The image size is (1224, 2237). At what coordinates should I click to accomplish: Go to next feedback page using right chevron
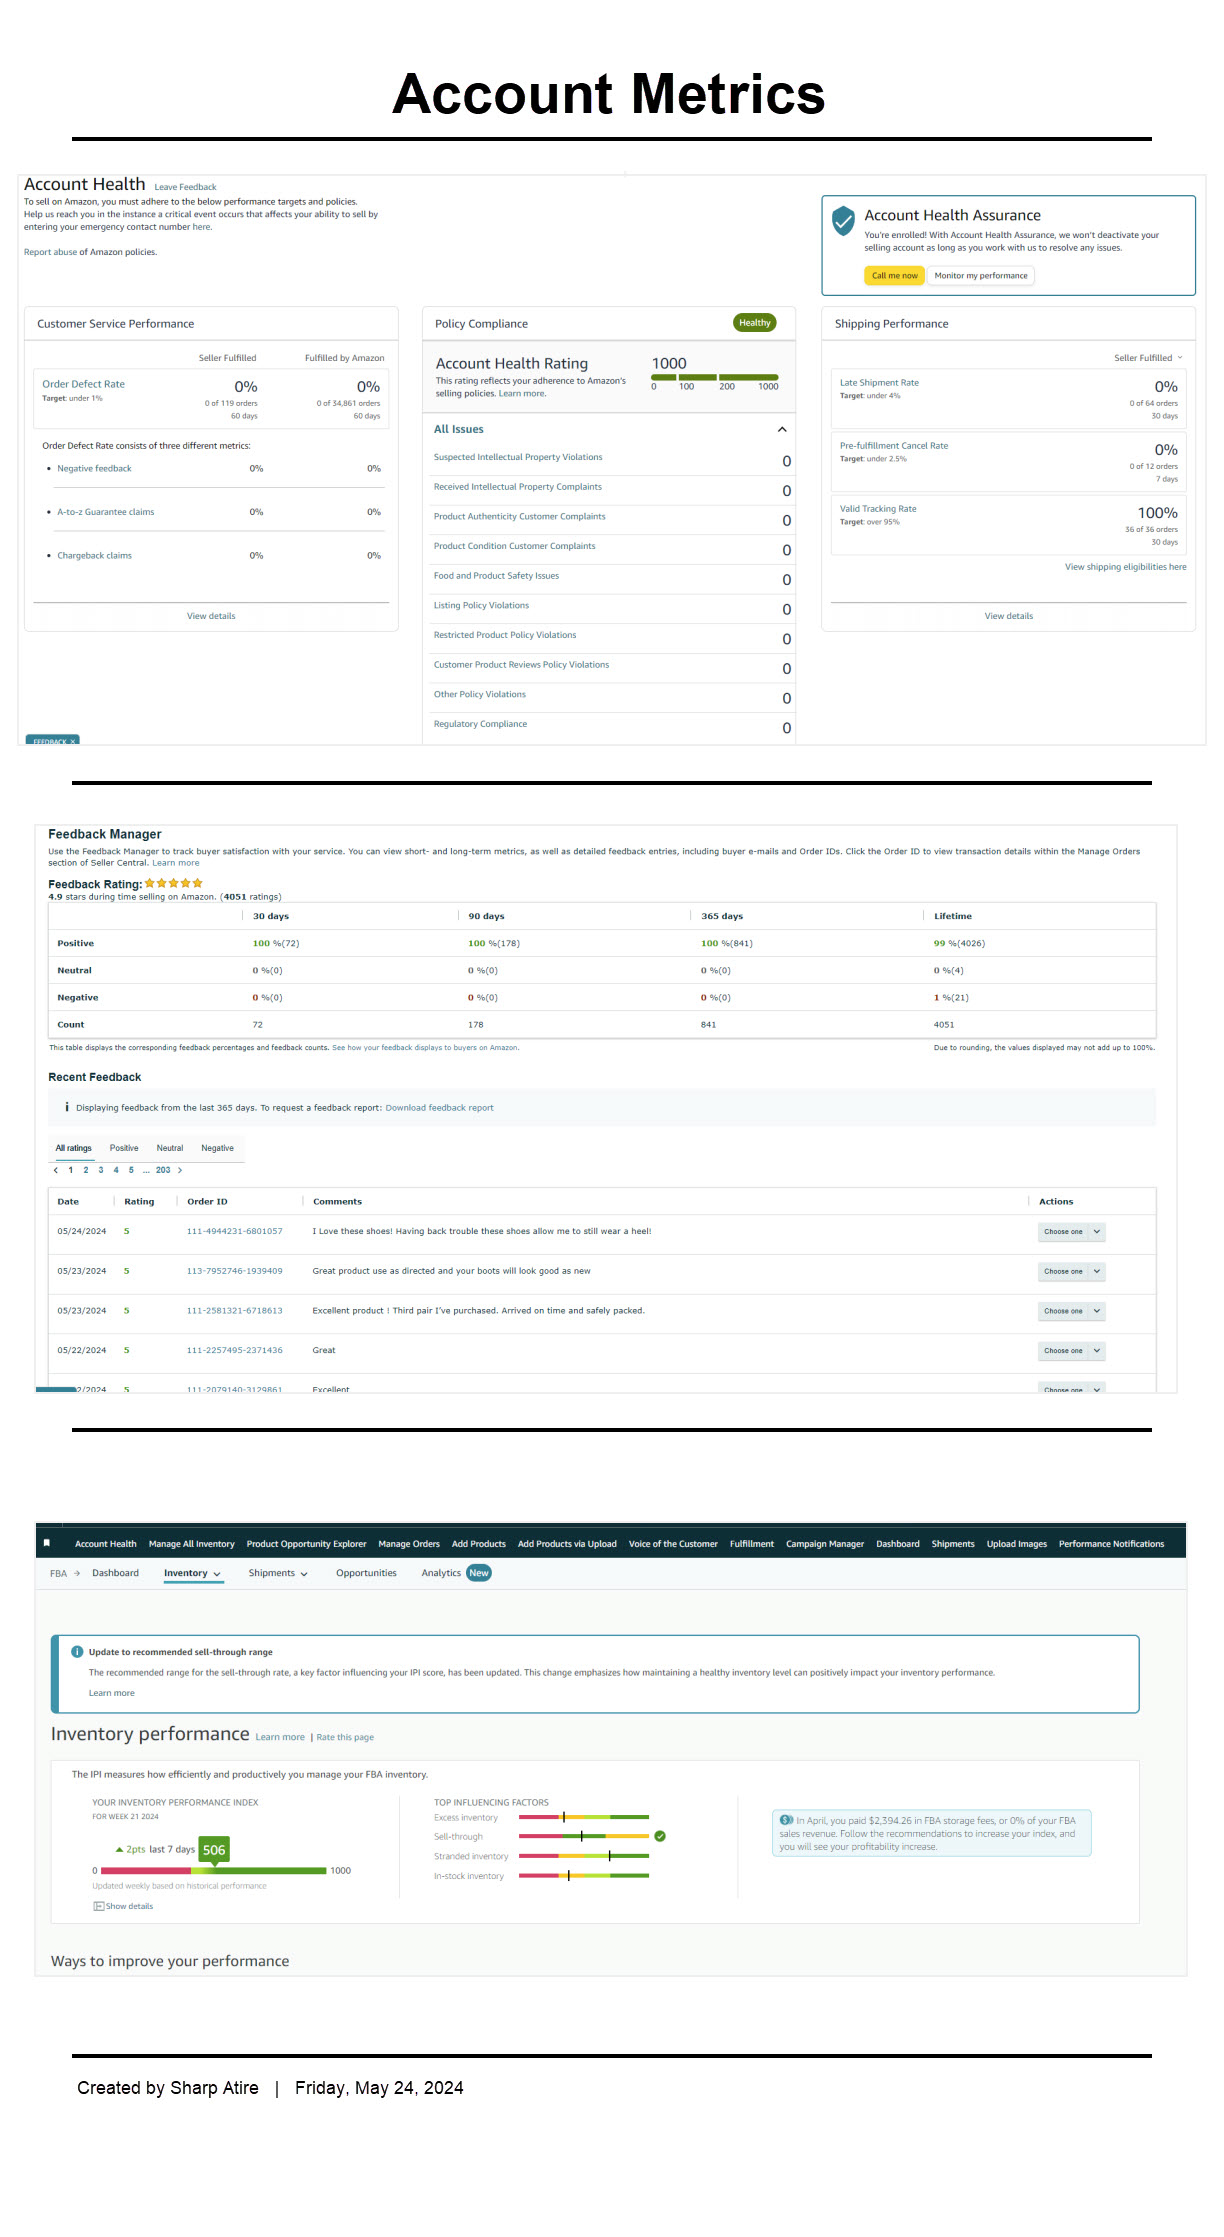pos(180,1170)
